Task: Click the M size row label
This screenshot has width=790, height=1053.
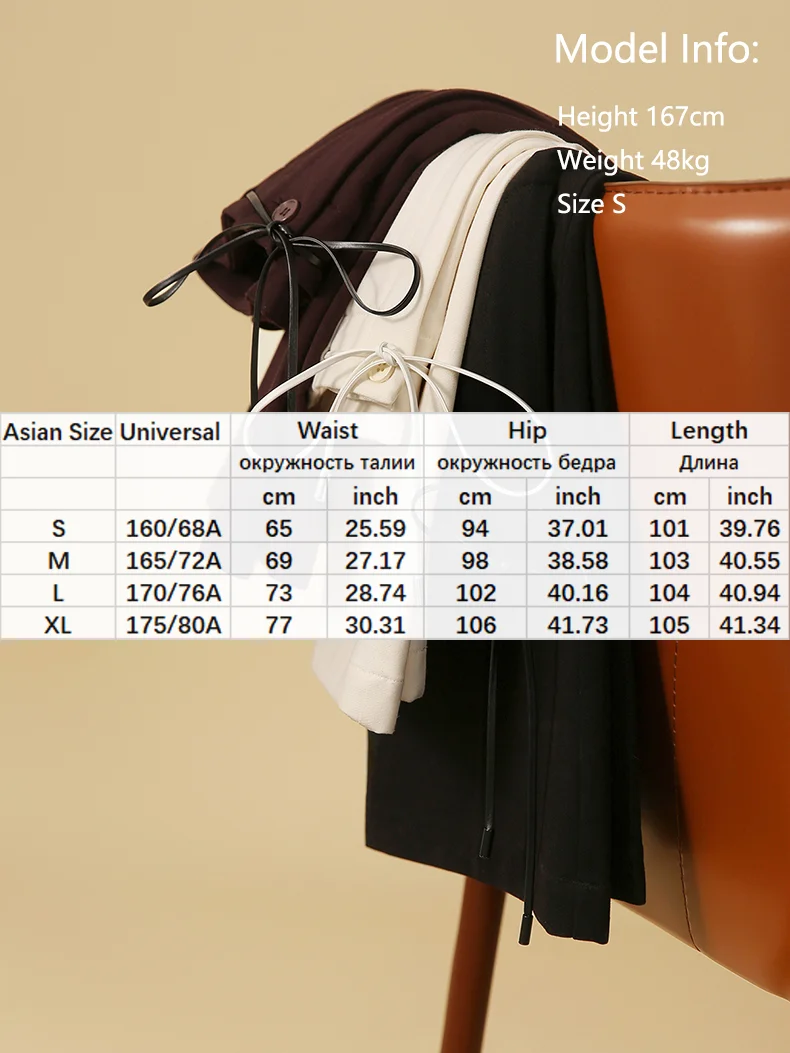Action: [x=58, y=561]
